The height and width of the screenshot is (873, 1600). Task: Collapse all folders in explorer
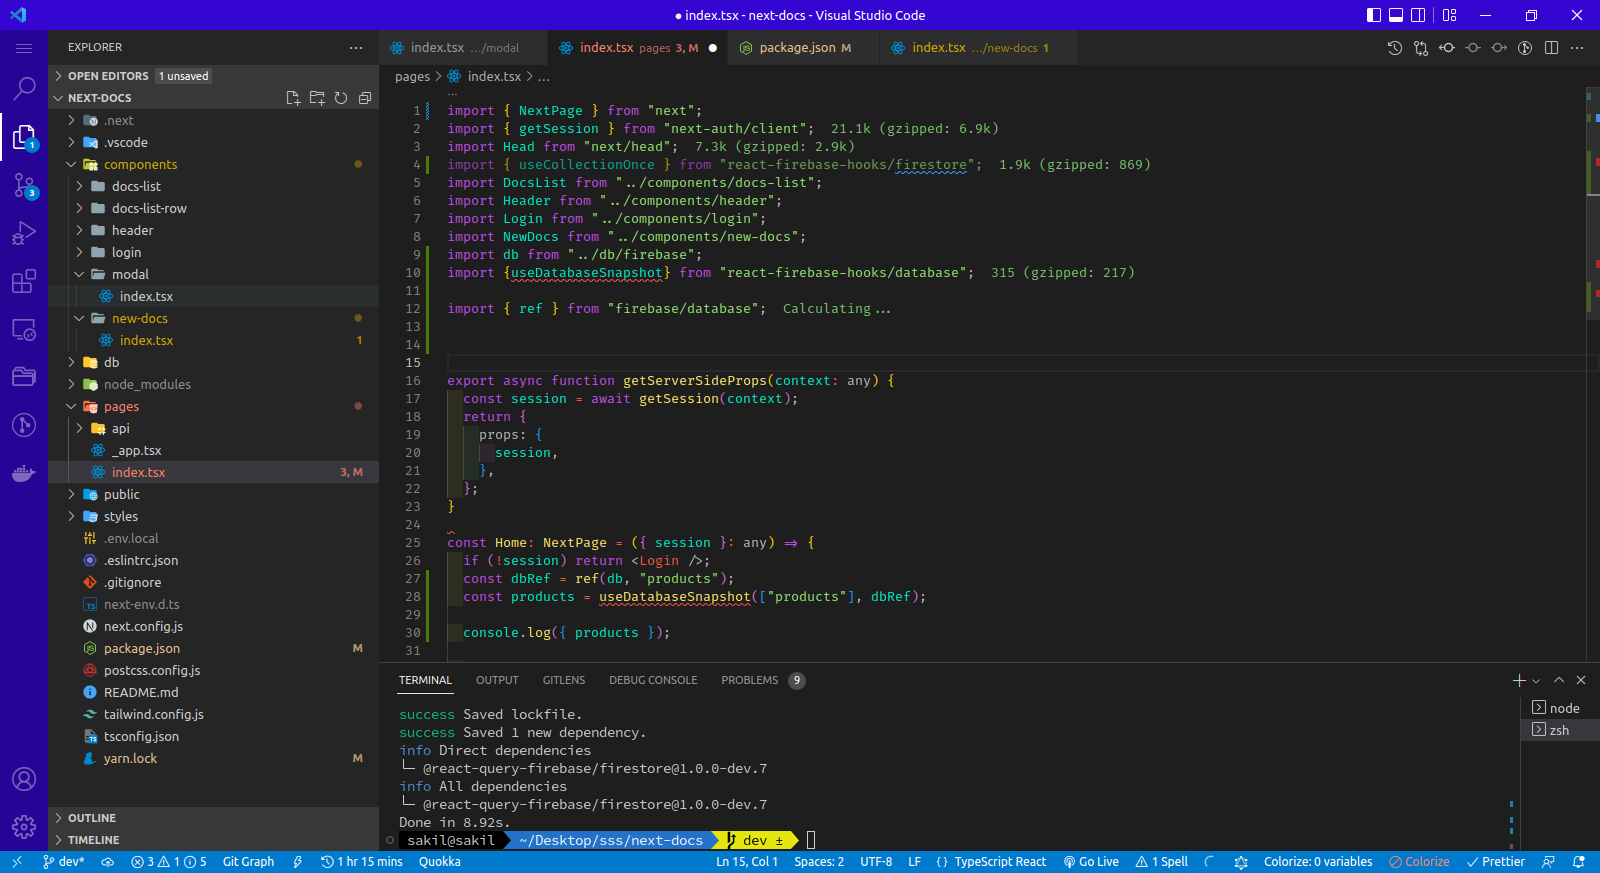[365, 98]
